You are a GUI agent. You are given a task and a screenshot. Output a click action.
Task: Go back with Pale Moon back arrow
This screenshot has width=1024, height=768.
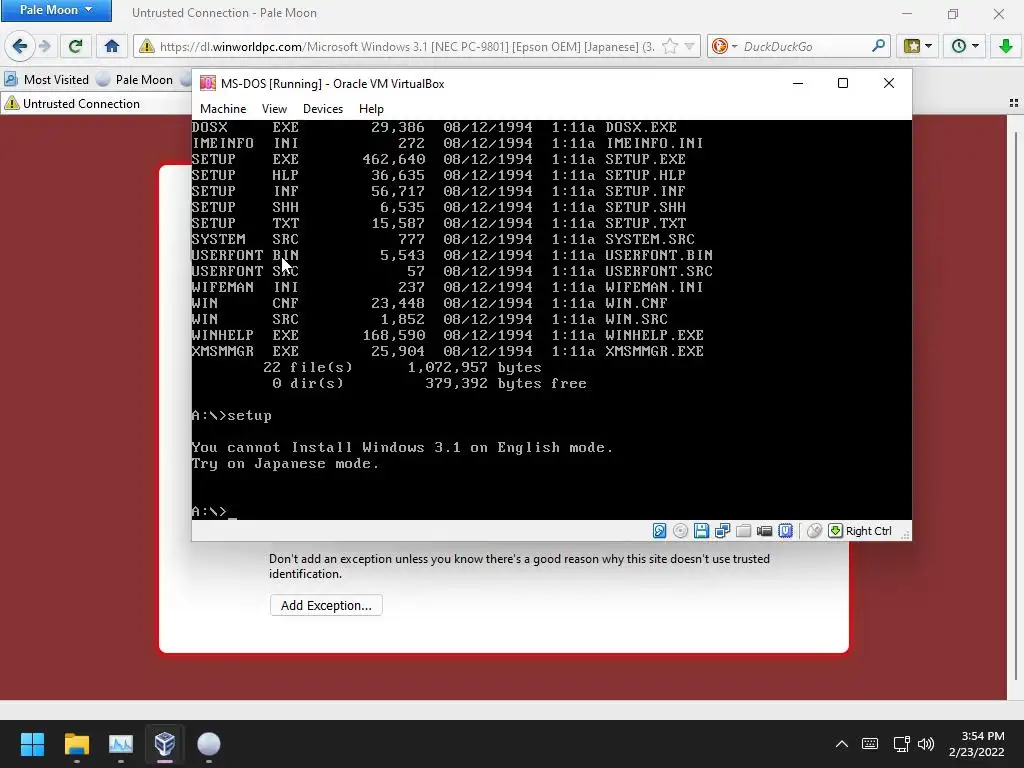20,46
